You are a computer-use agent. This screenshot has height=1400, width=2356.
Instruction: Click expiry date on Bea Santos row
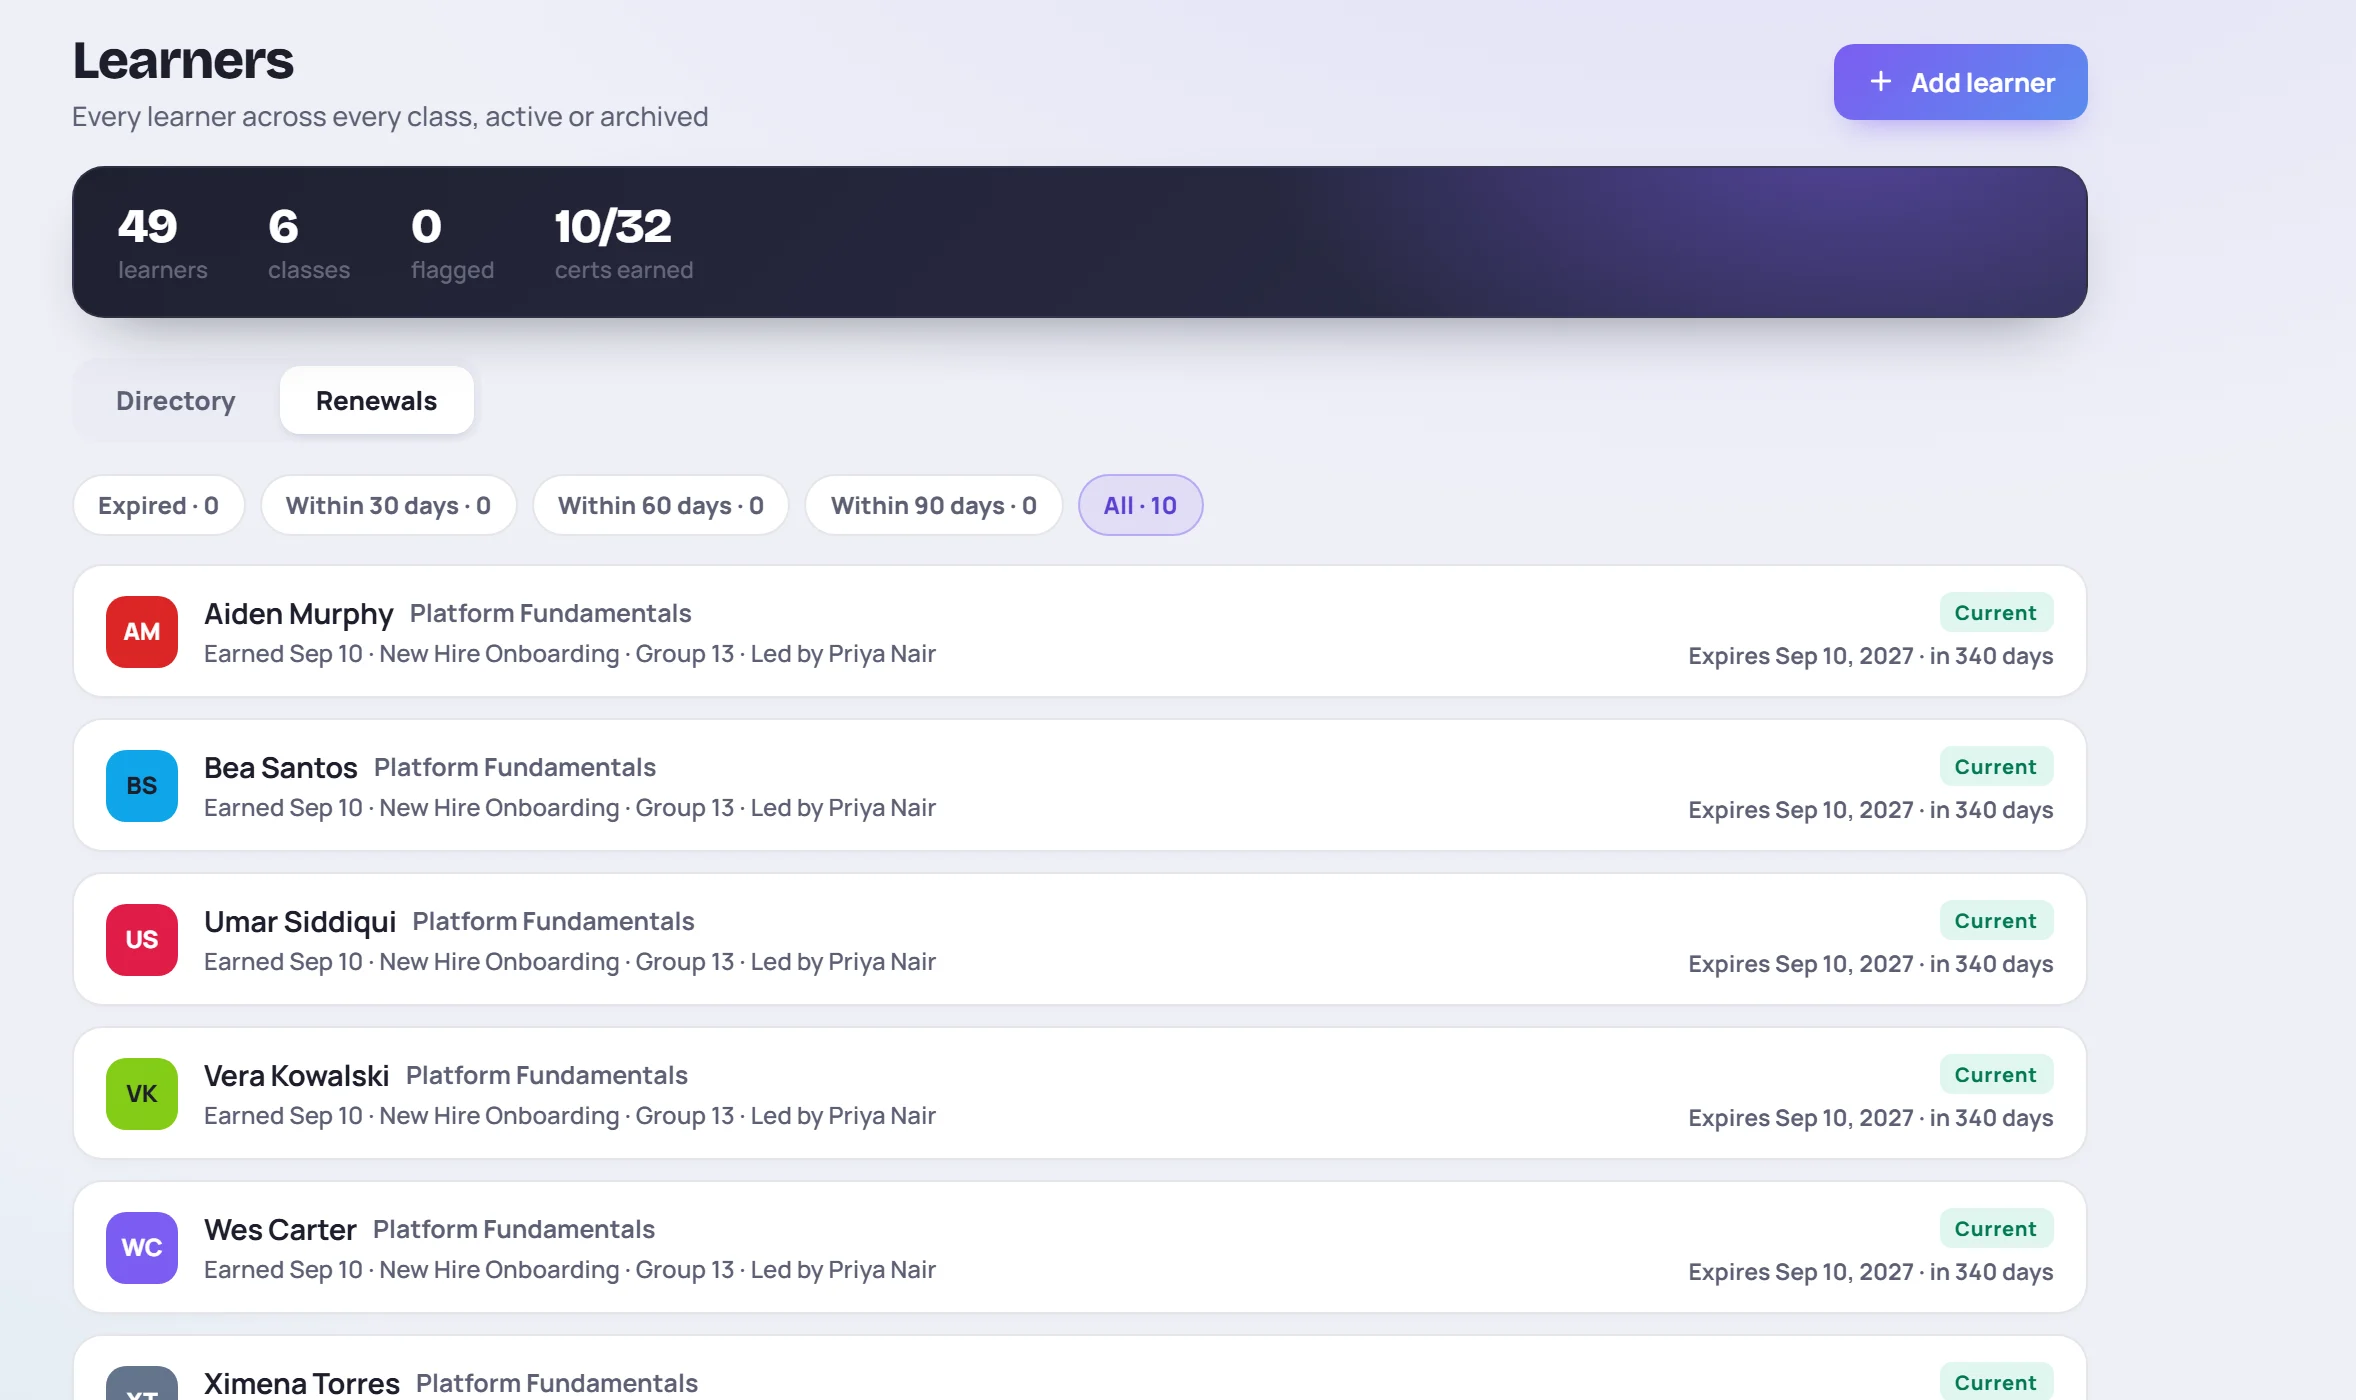[1870, 810]
